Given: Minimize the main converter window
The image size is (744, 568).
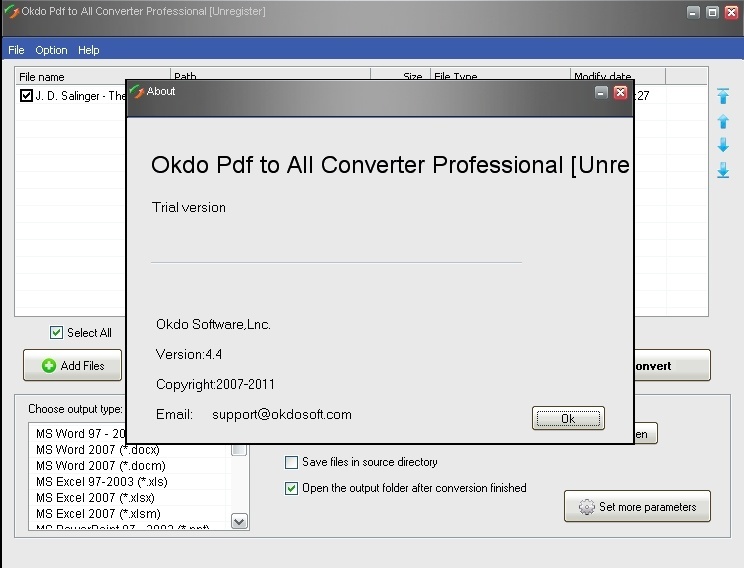Looking at the screenshot, I should [x=693, y=12].
